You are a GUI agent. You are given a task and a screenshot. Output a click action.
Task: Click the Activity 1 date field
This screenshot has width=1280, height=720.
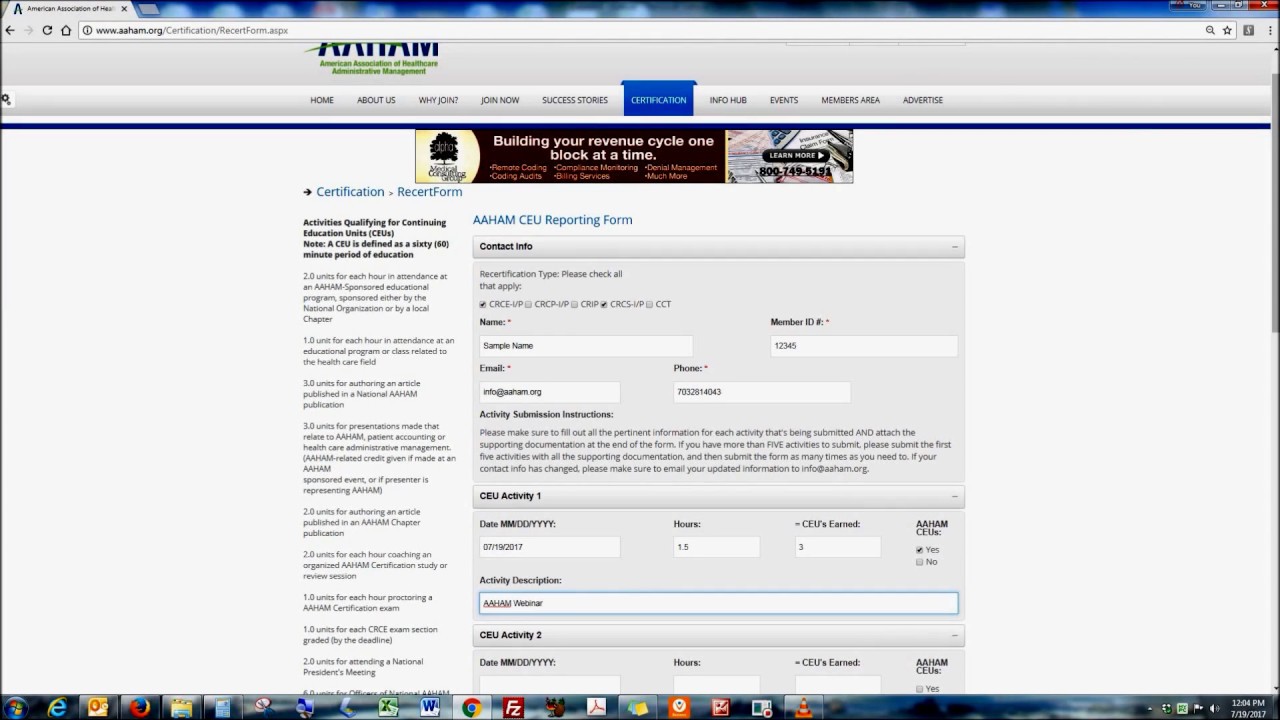click(x=549, y=547)
